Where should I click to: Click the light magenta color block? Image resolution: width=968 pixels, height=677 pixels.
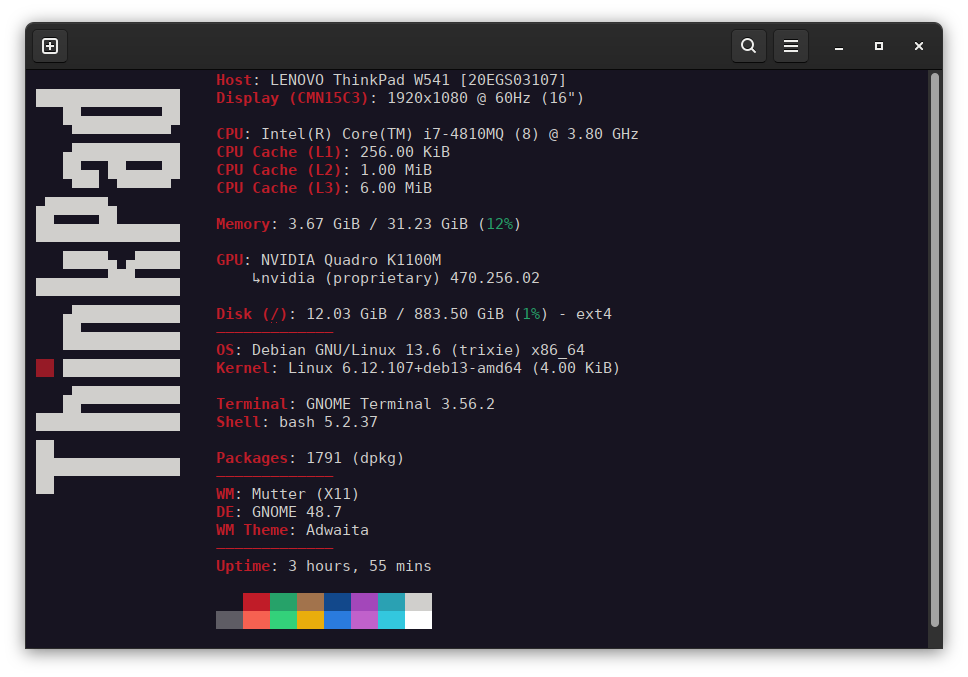pyautogui.click(x=364, y=620)
